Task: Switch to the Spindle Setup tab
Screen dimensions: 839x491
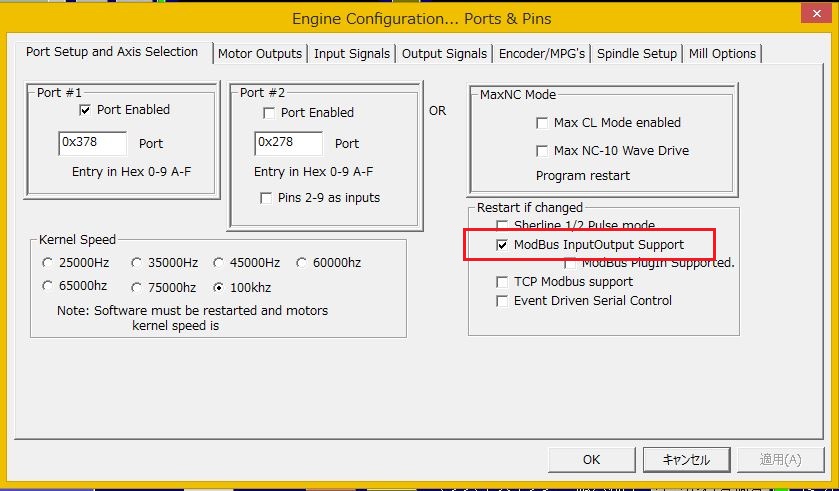Action: [x=637, y=54]
